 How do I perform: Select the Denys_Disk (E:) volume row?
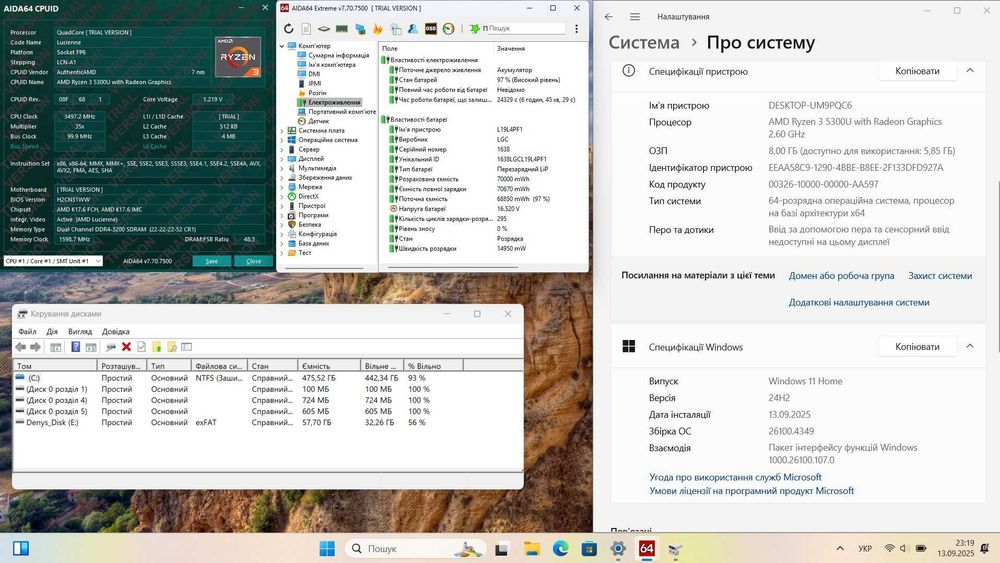coord(237,422)
